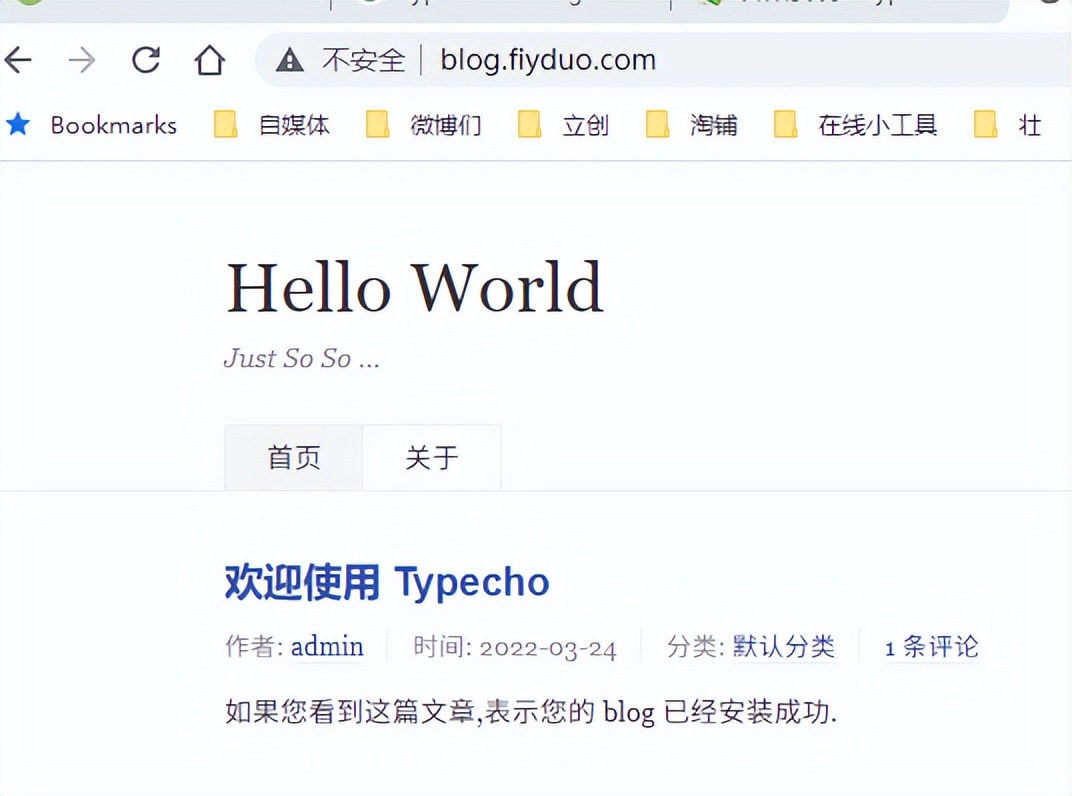Click the browser back arrow
Viewport: 1072px width, 796px height.
[18, 60]
